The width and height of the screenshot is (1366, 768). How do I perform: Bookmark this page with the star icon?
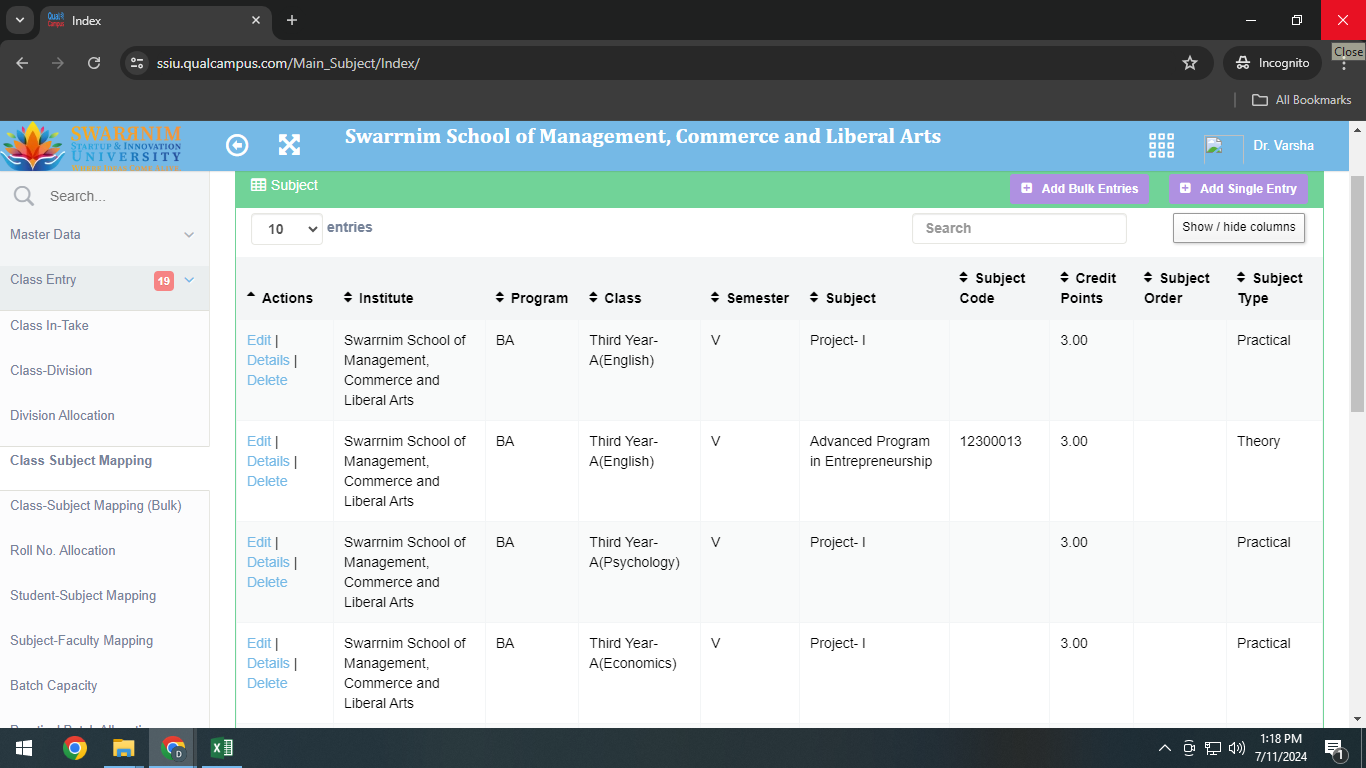[1190, 63]
